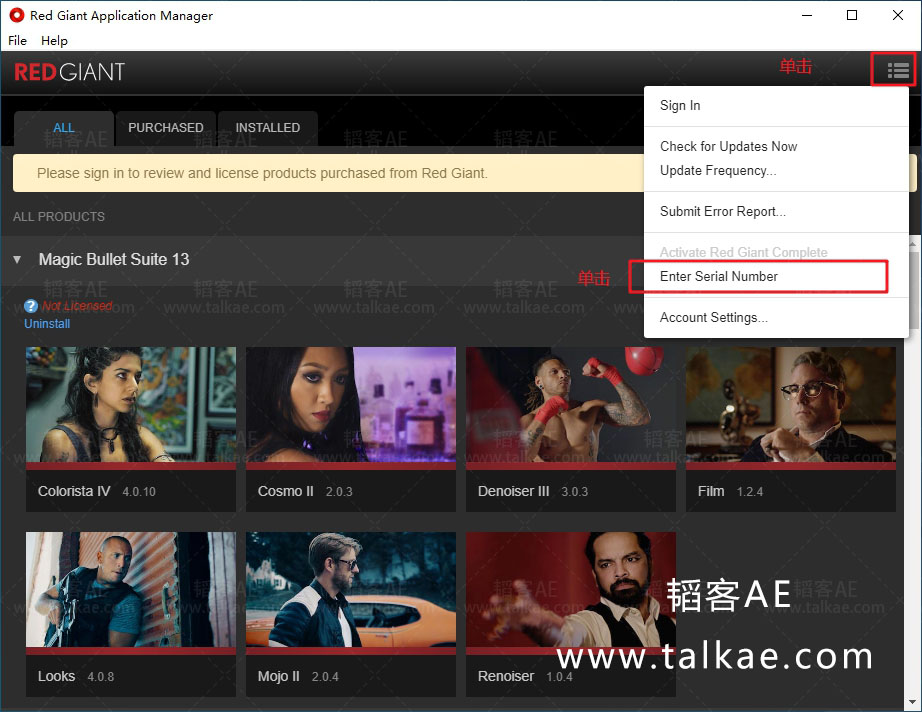Screen dimensions: 922x712
Task: Click the Mojo II 2.0.4 label
Action: click(x=298, y=677)
